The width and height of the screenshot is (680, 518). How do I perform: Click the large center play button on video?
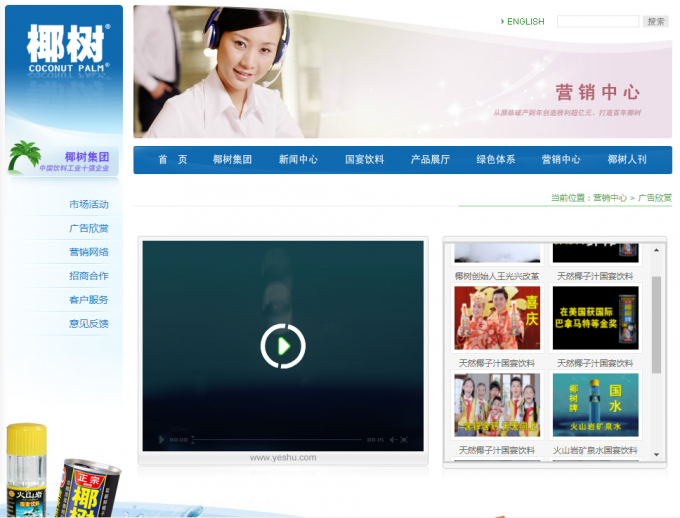[x=283, y=346]
